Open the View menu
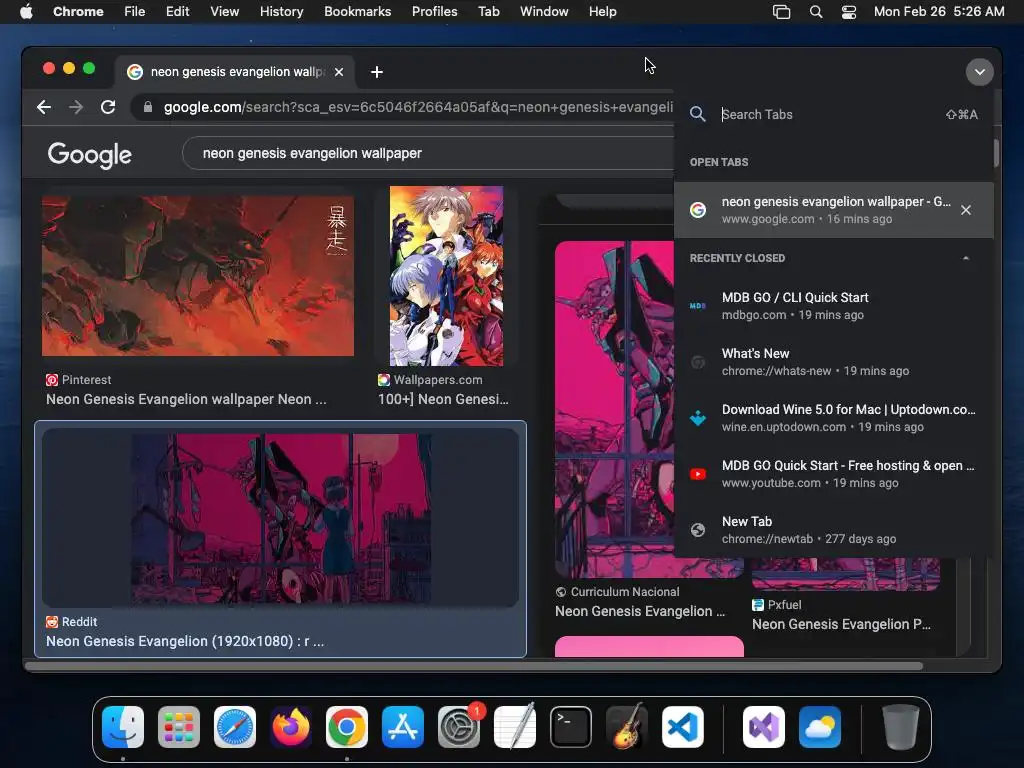The width and height of the screenshot is (1024, 768). (x=224, y=12)
